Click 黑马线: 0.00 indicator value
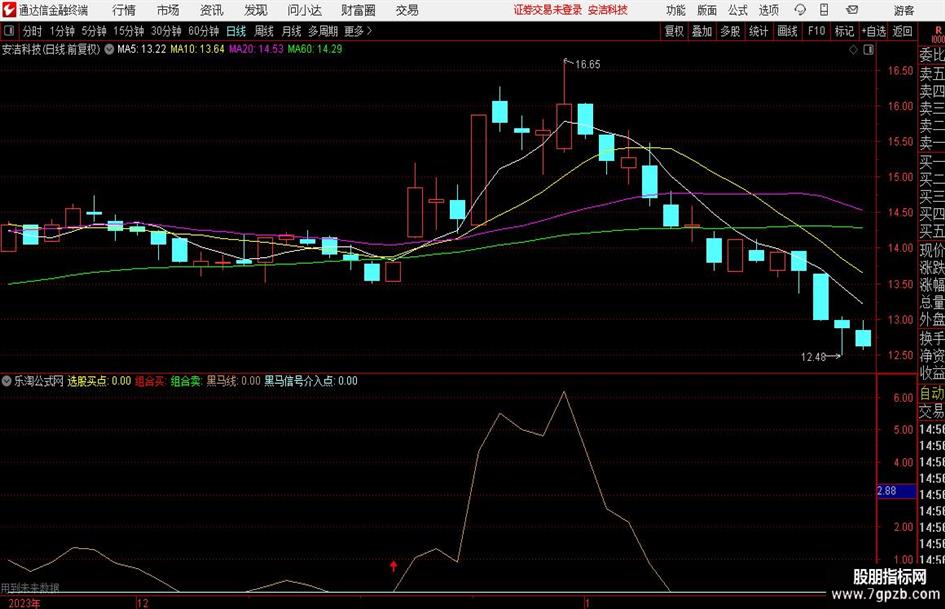 (x=234, y=381)
